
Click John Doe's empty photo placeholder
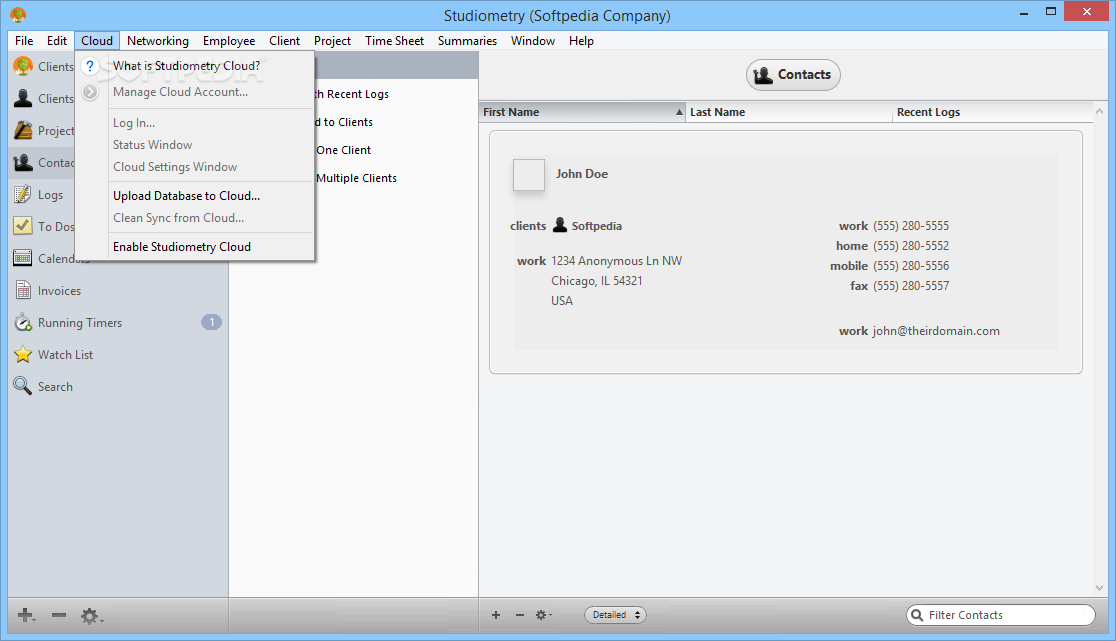(x=529, y=175)
